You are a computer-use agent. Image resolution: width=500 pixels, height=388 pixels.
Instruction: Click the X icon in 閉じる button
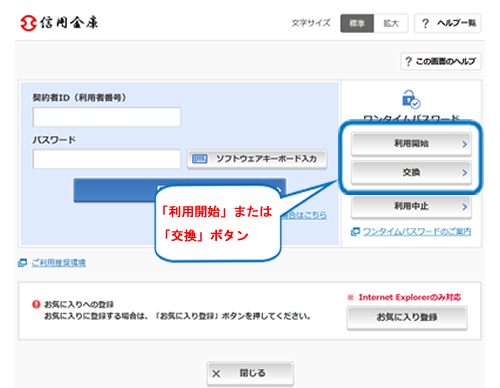coord(216,374)
